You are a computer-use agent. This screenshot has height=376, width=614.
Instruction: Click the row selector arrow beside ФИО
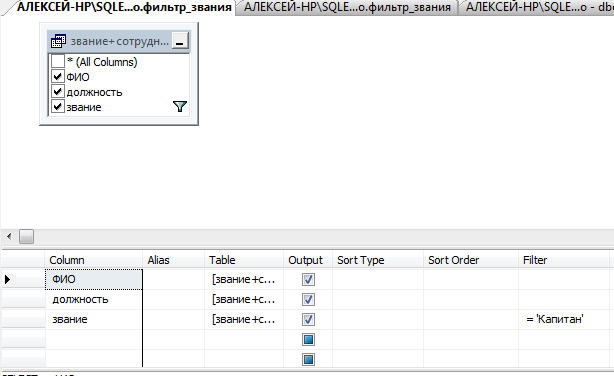point(7,279)
